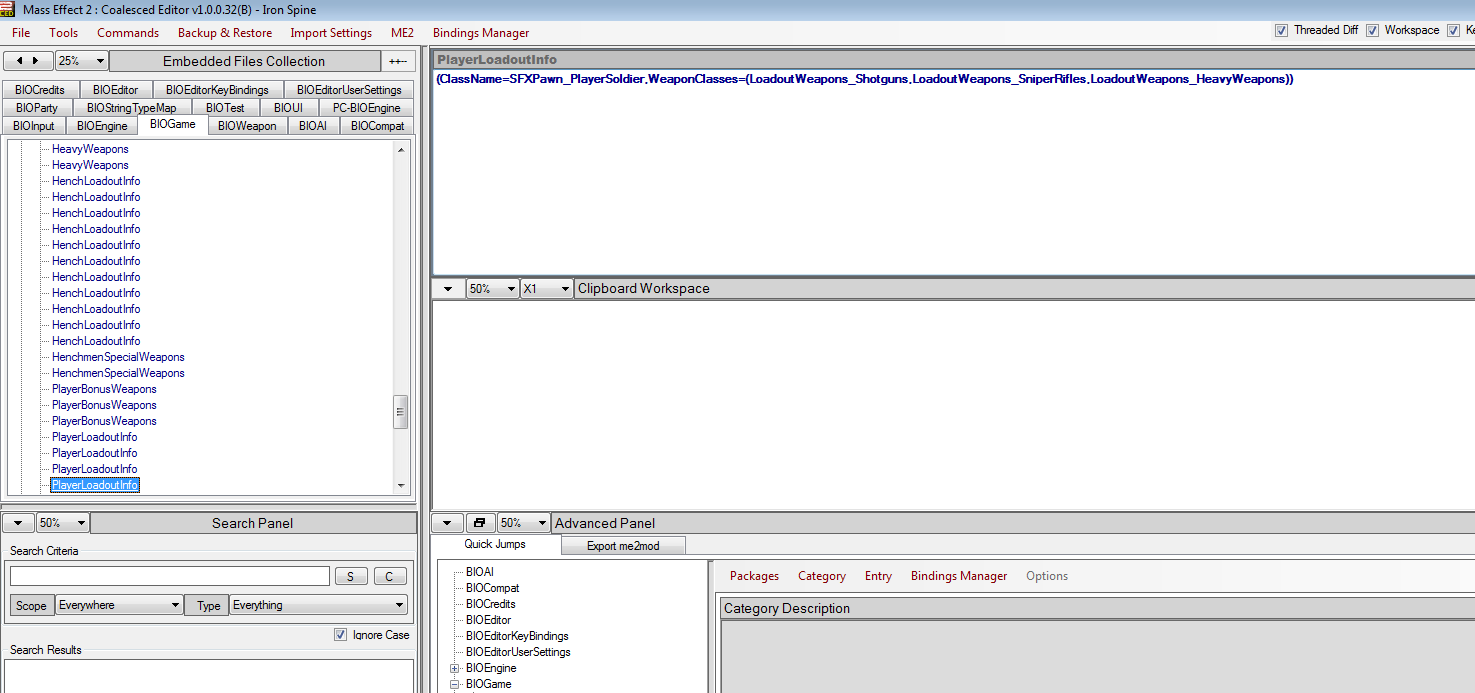Click the Advanced Panel restore window icon
The height and width of the screenshot is (693, 1475).
[480, 523]
